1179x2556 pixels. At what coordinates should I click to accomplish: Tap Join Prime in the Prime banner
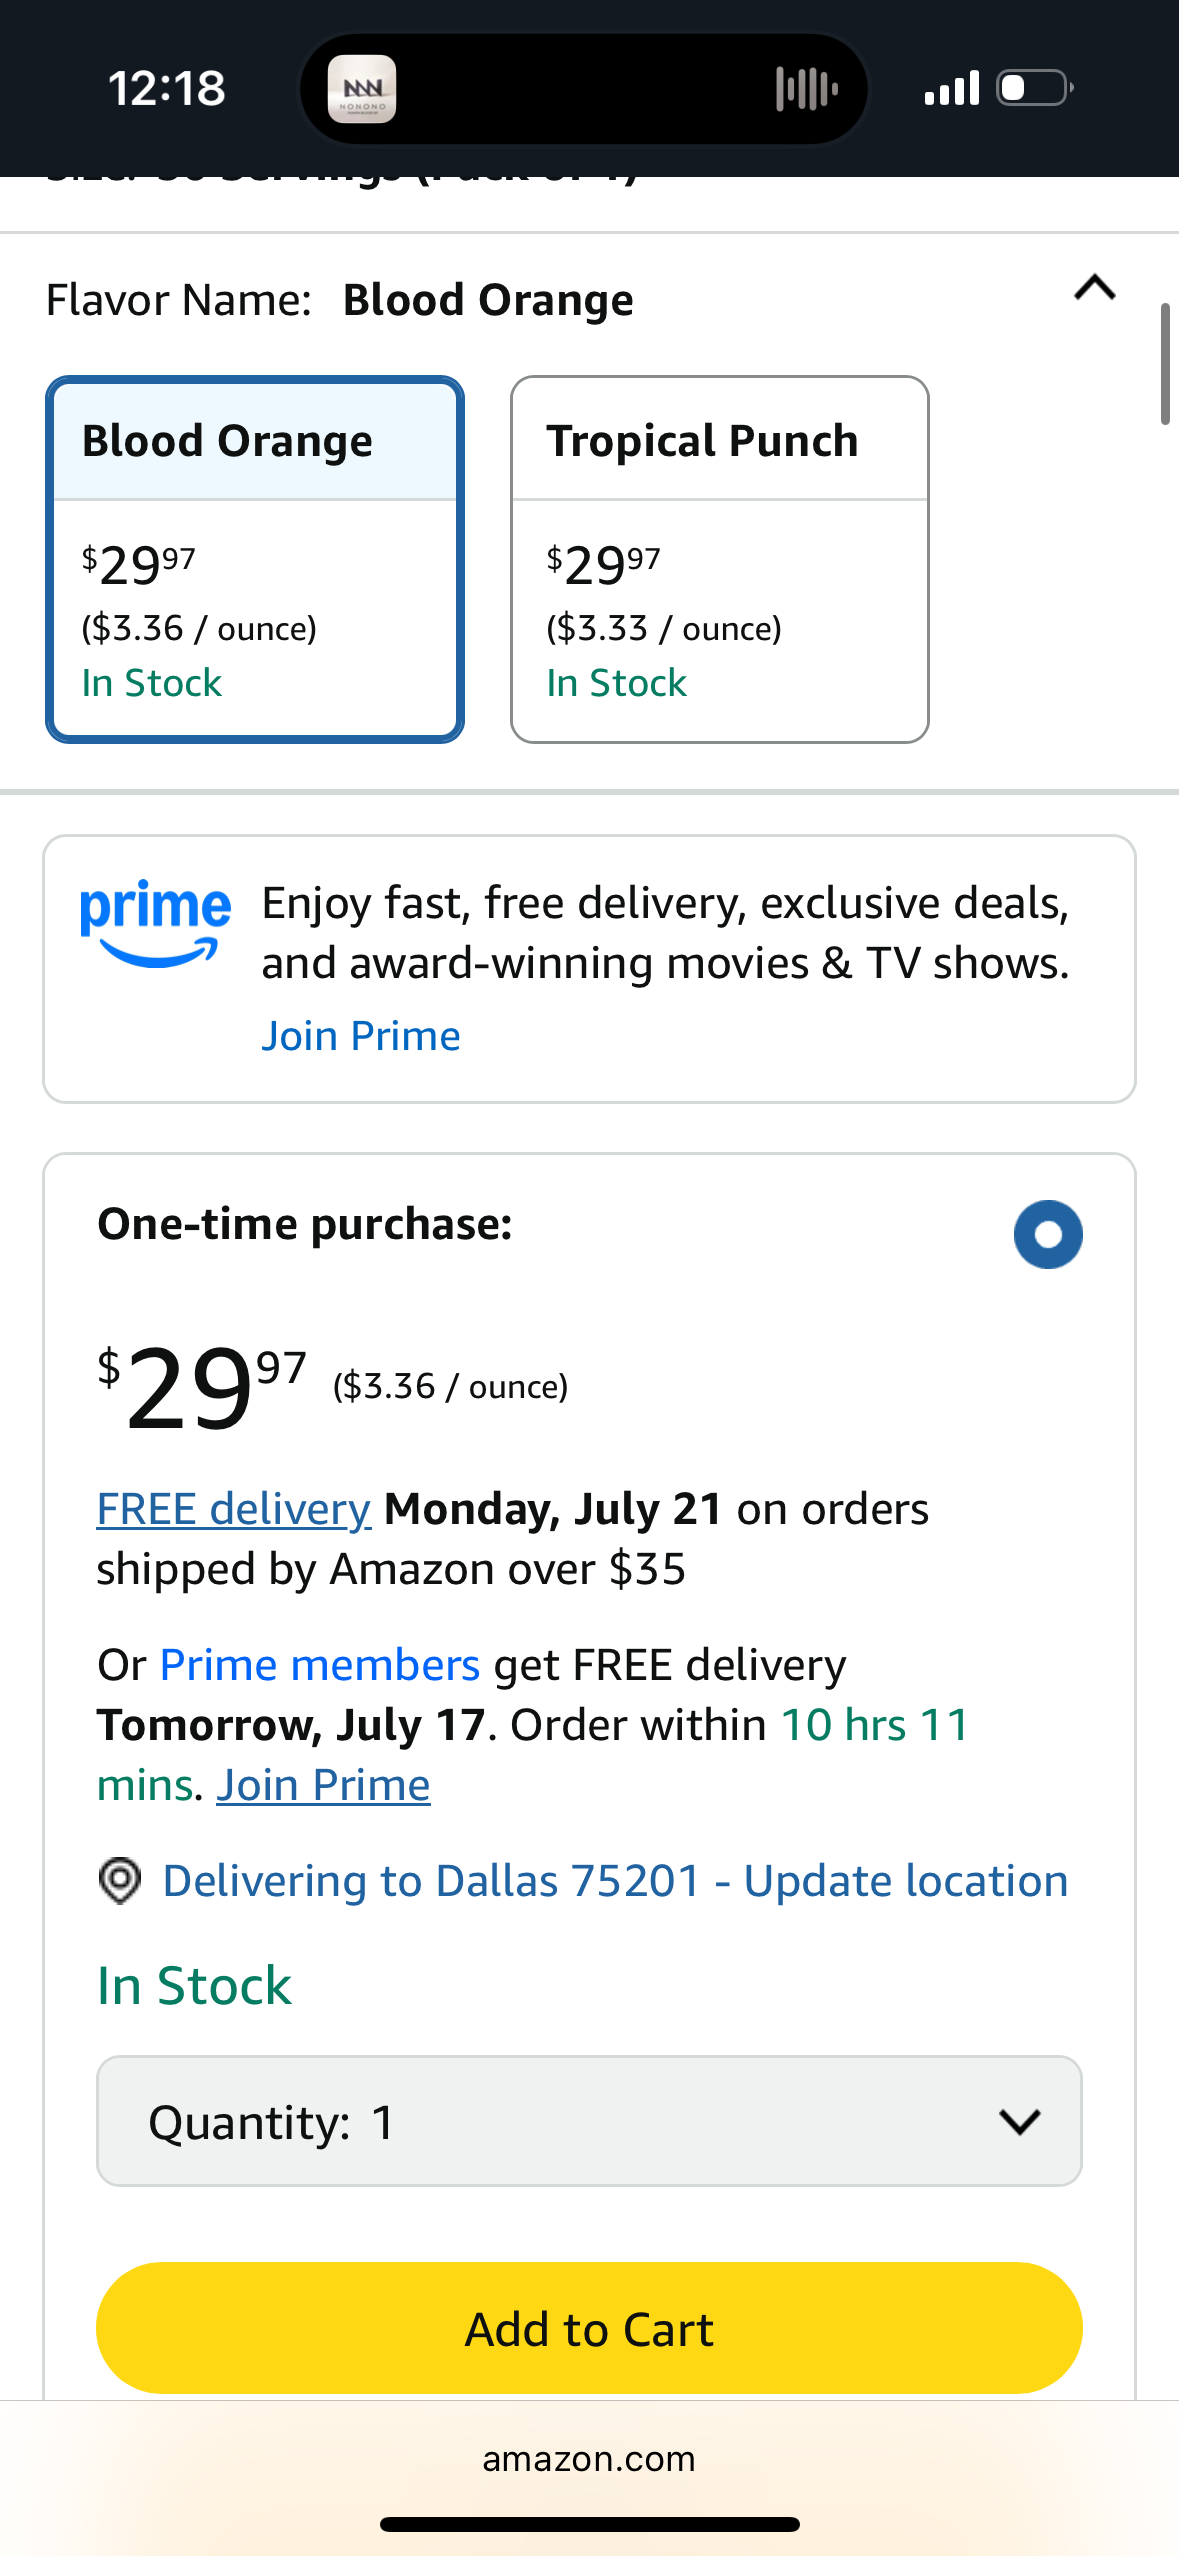361,1036
